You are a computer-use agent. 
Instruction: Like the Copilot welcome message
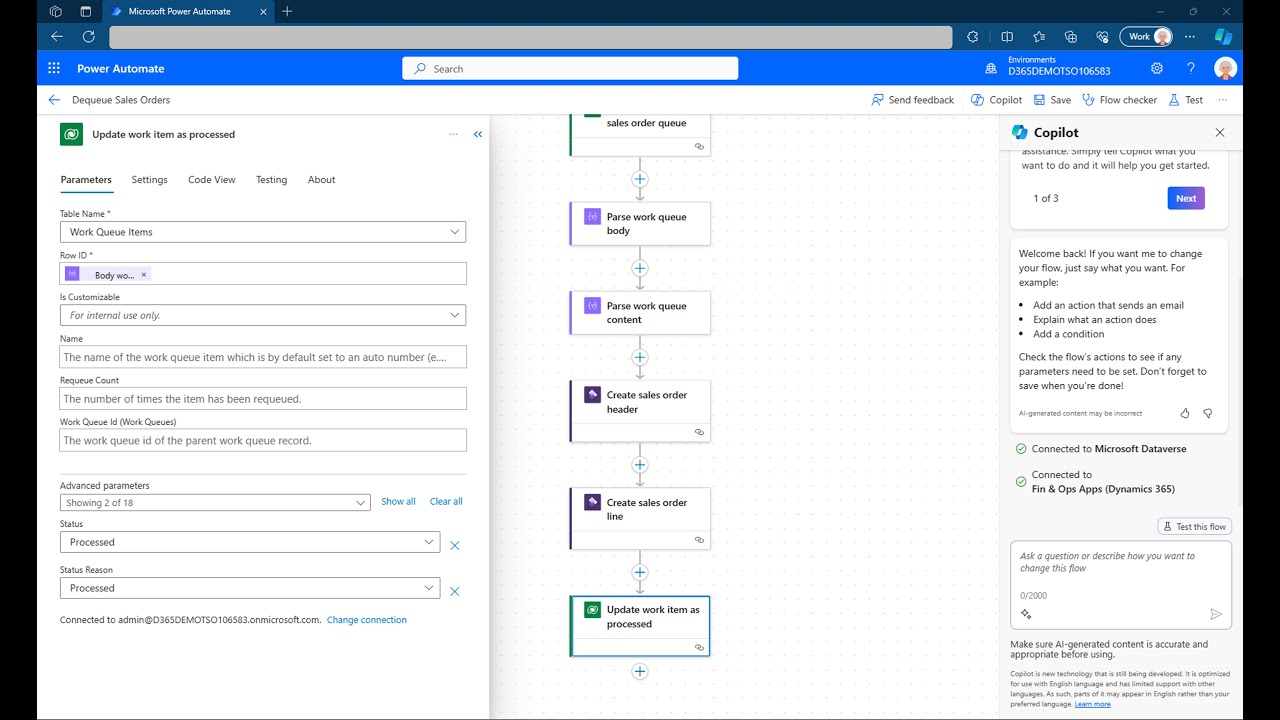pyautogui.click(x=1185, y=413)
